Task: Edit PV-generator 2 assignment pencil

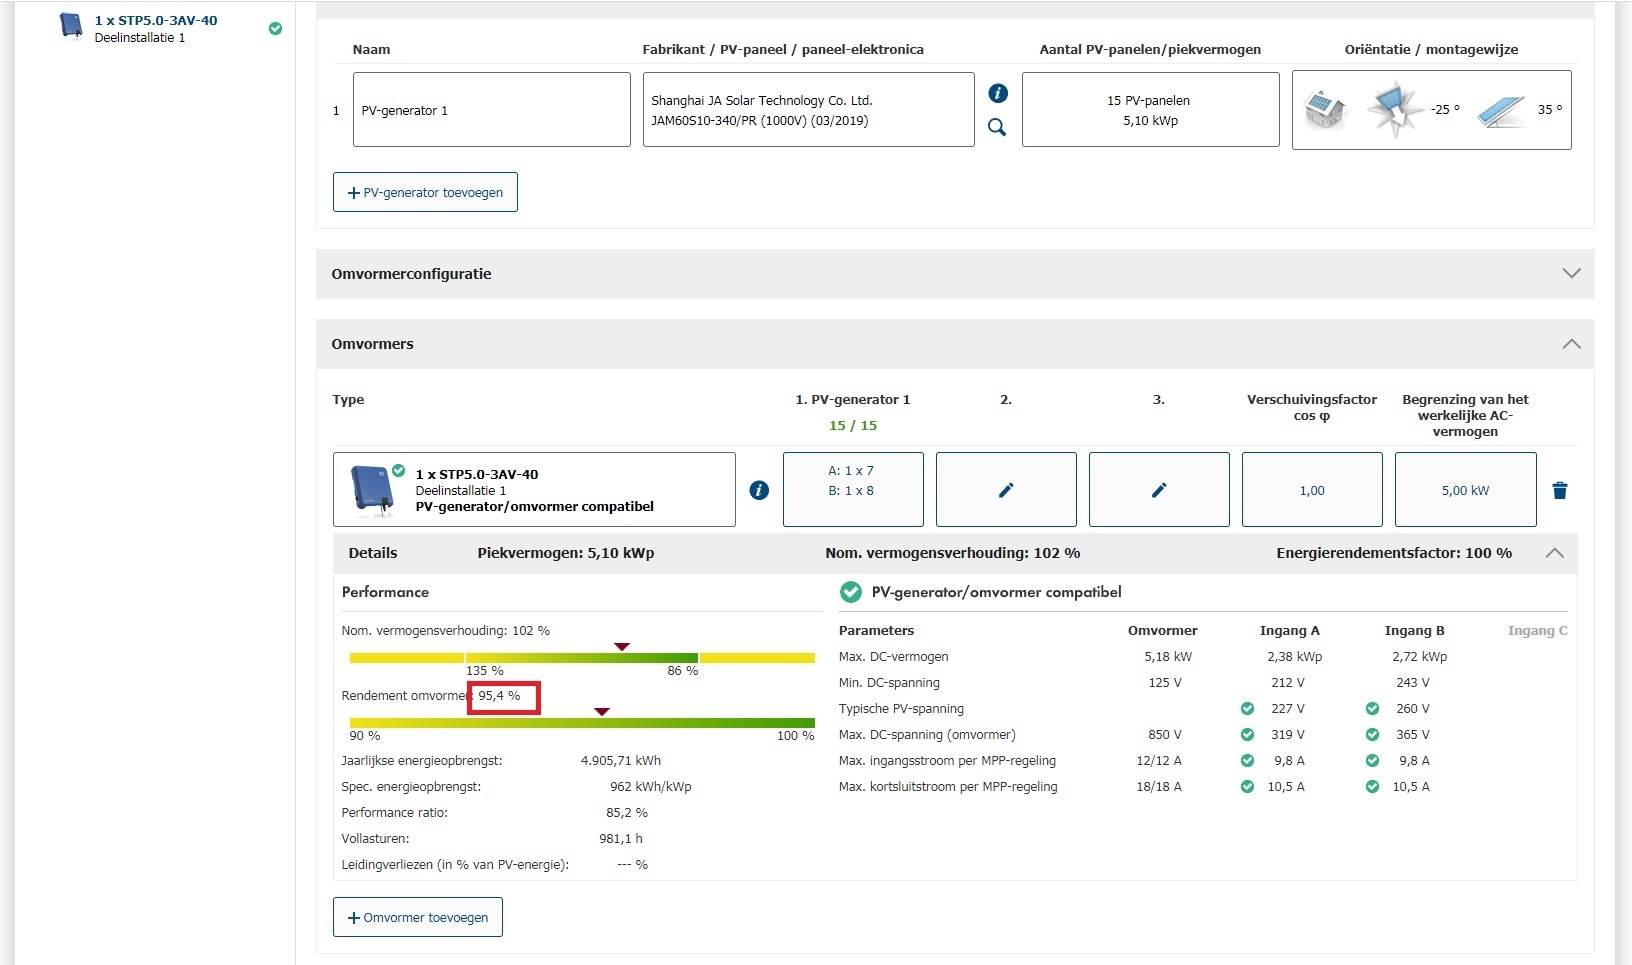Action: point(1006,490)
